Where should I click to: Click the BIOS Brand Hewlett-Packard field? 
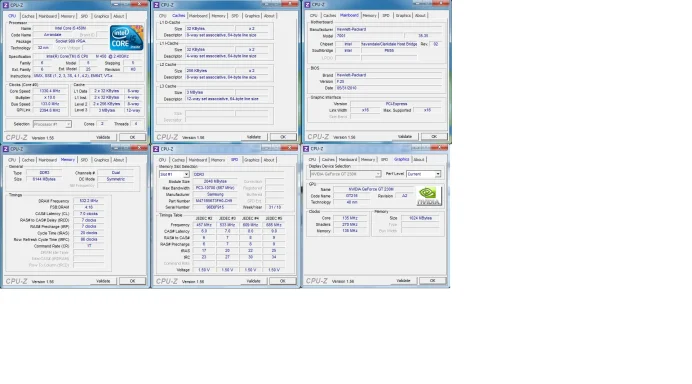click(x=388, y=75)
